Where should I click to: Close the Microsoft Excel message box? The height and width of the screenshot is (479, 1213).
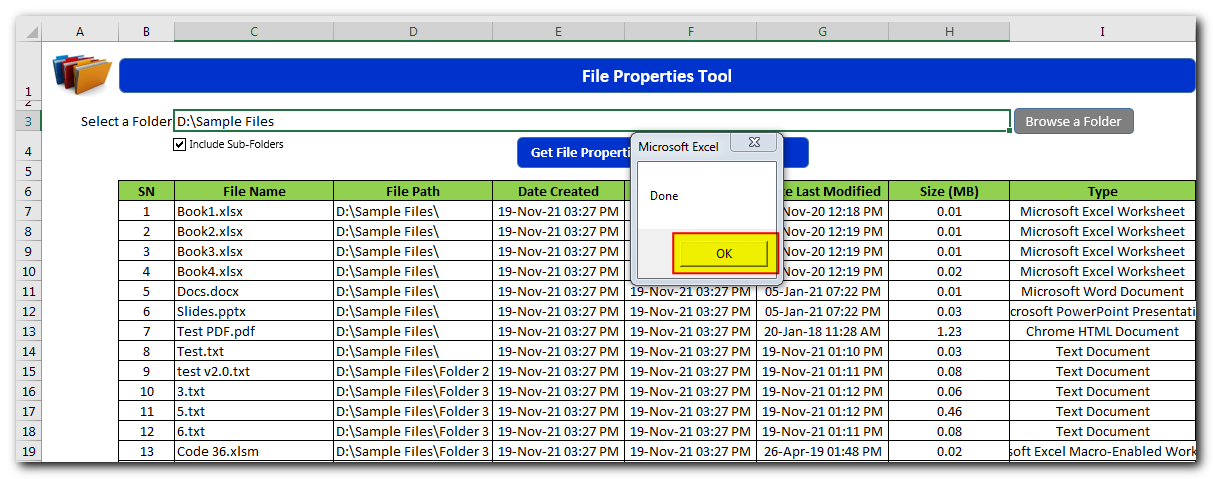(753, 144)
